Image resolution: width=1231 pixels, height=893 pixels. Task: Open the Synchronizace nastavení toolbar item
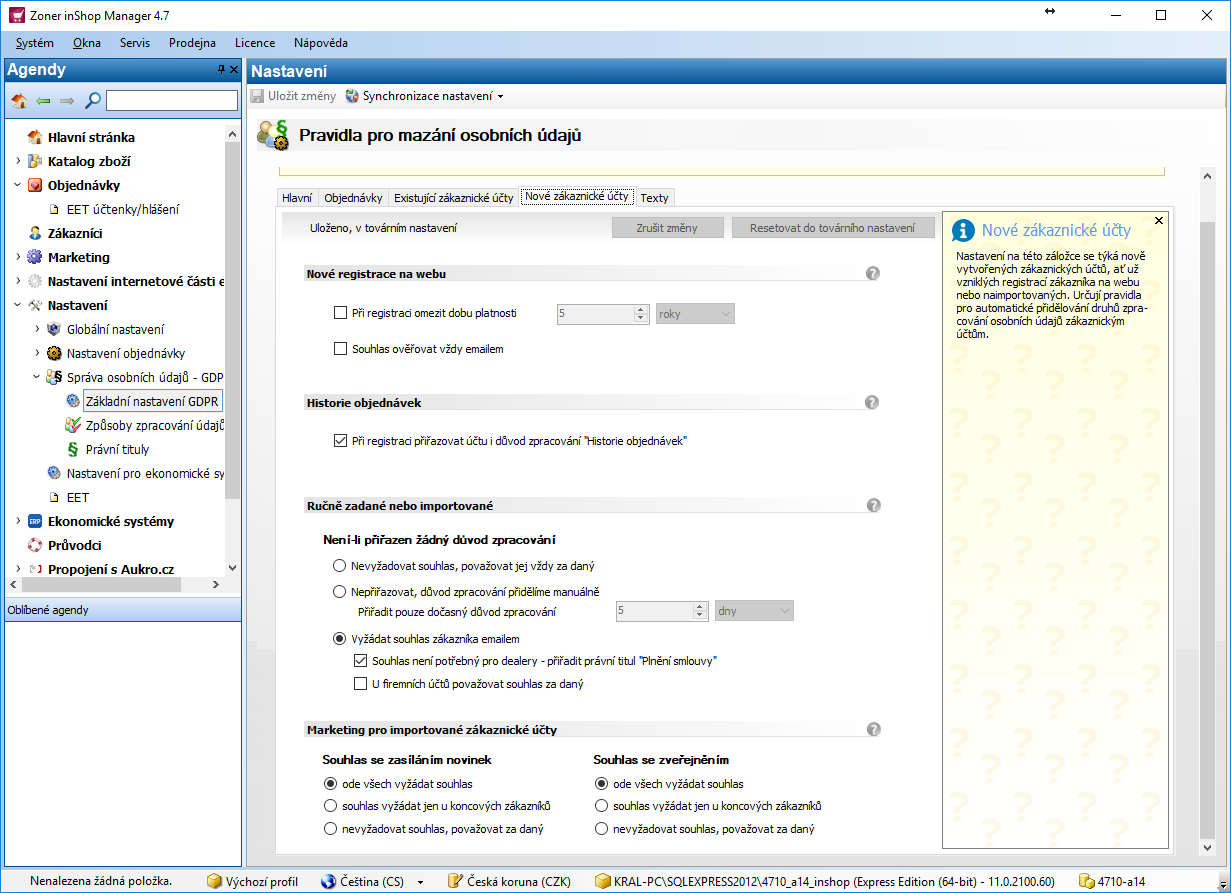tap(425, 96)
